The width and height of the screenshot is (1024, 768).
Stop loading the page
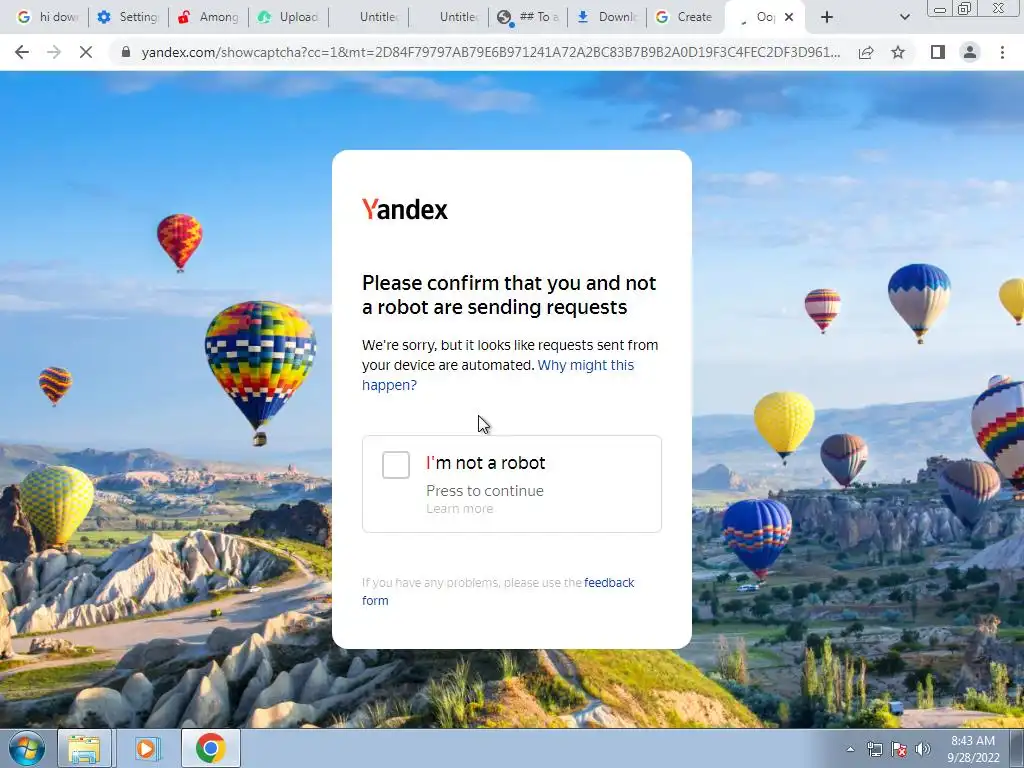pos(86,52)
